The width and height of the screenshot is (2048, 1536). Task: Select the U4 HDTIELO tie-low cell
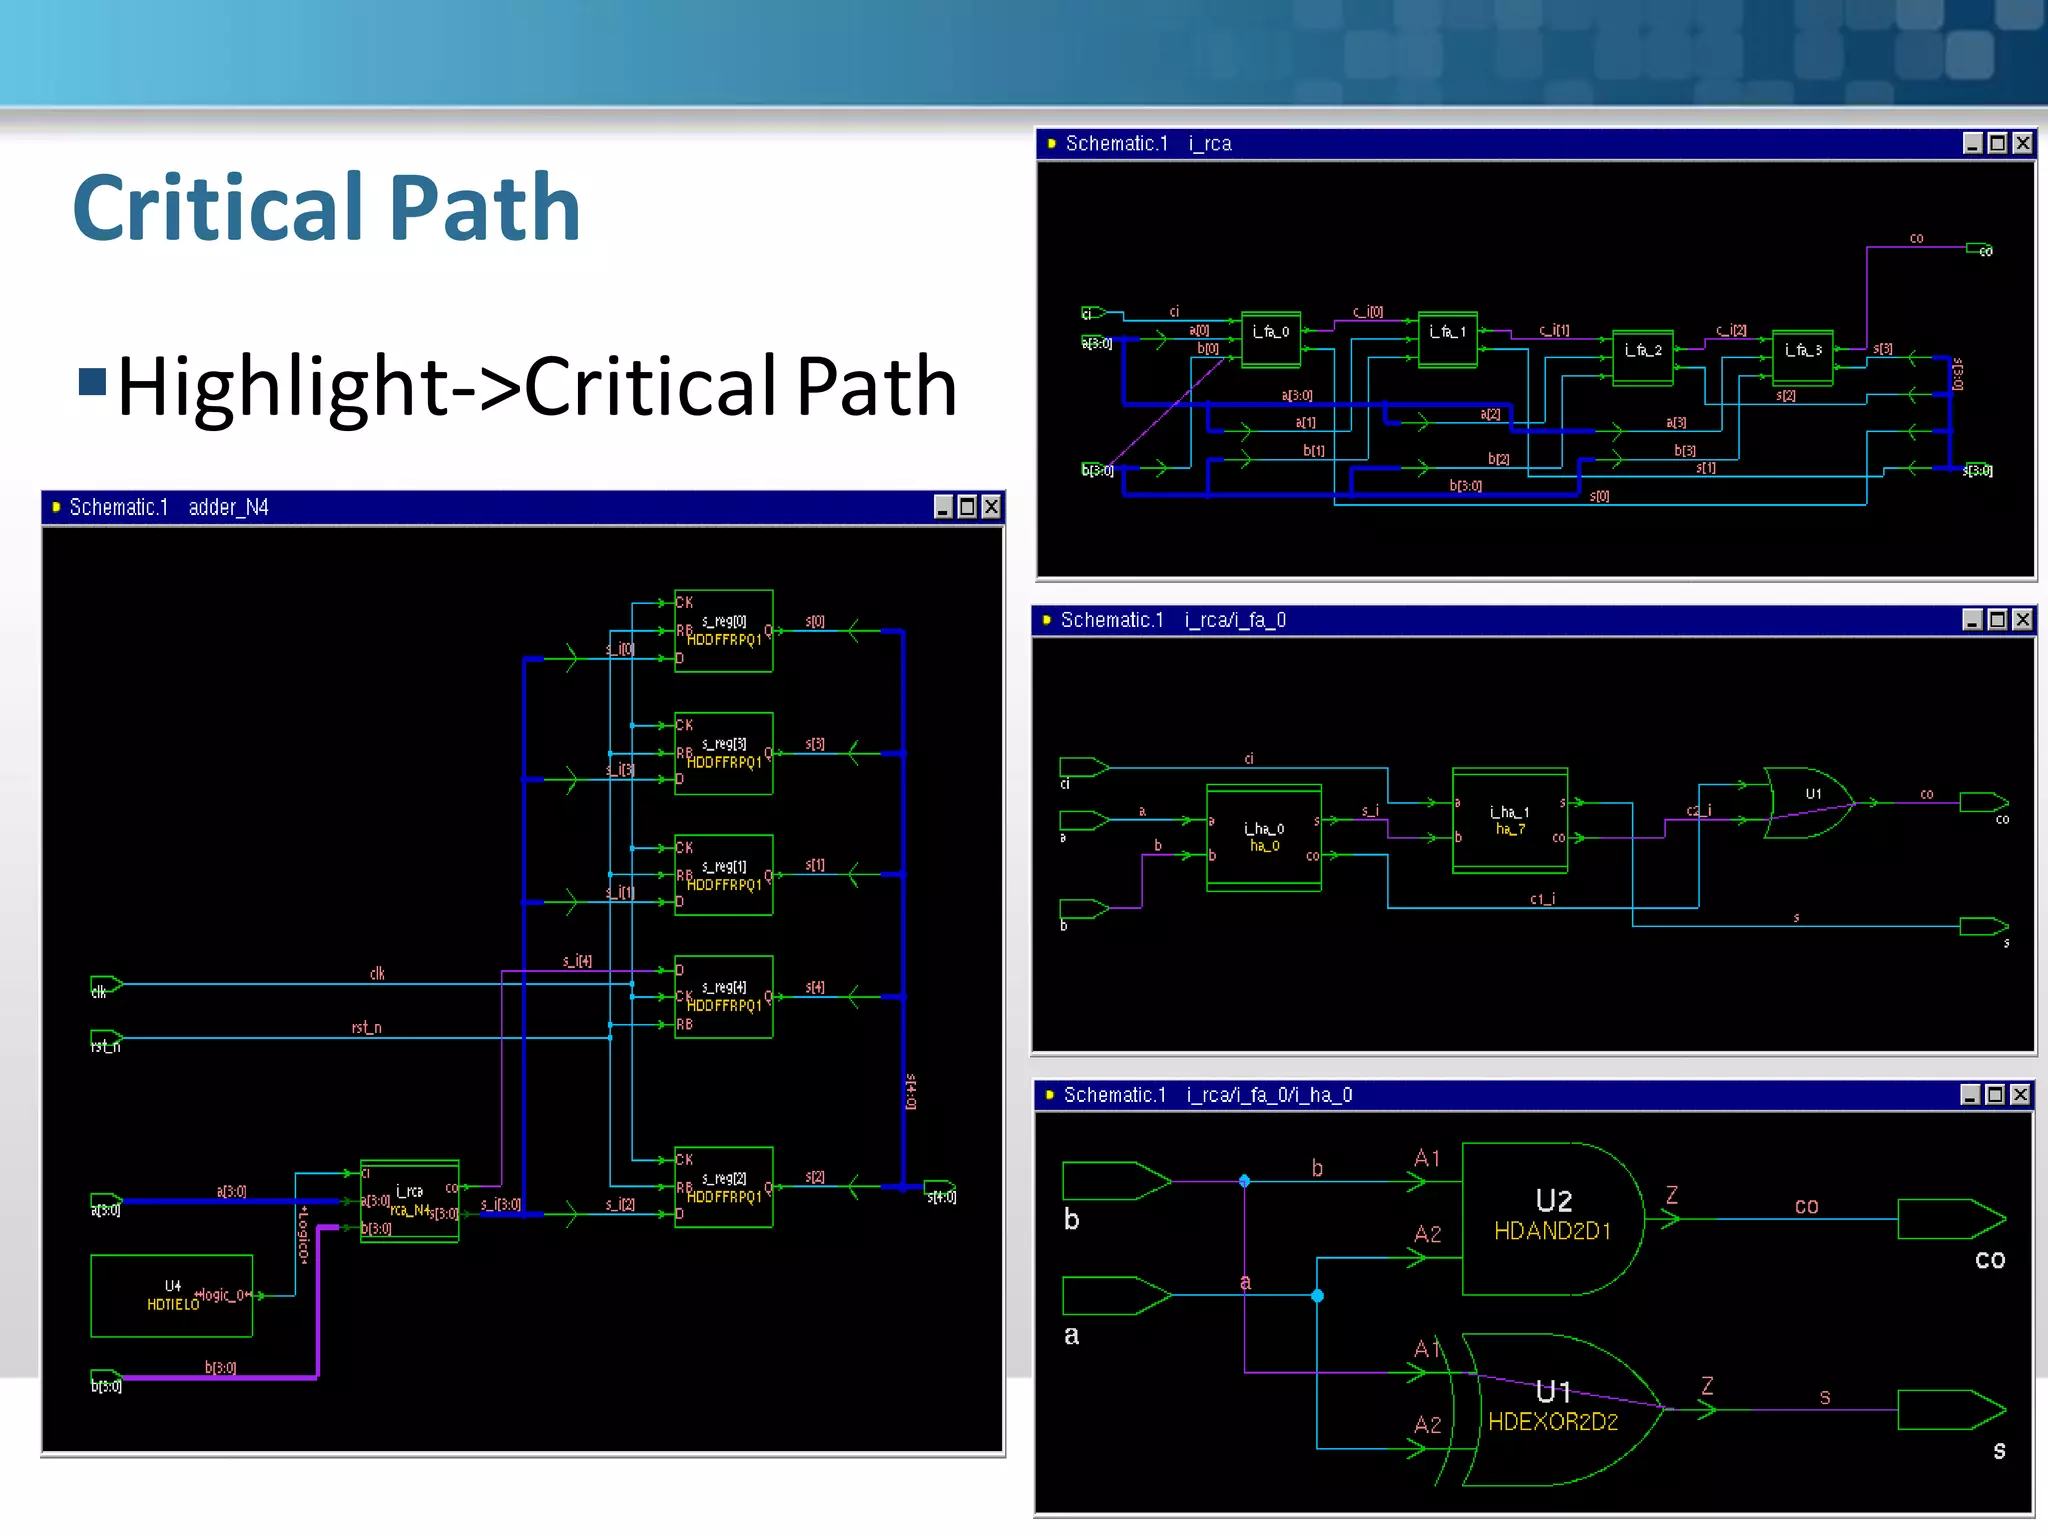[x=171, y=1295]
